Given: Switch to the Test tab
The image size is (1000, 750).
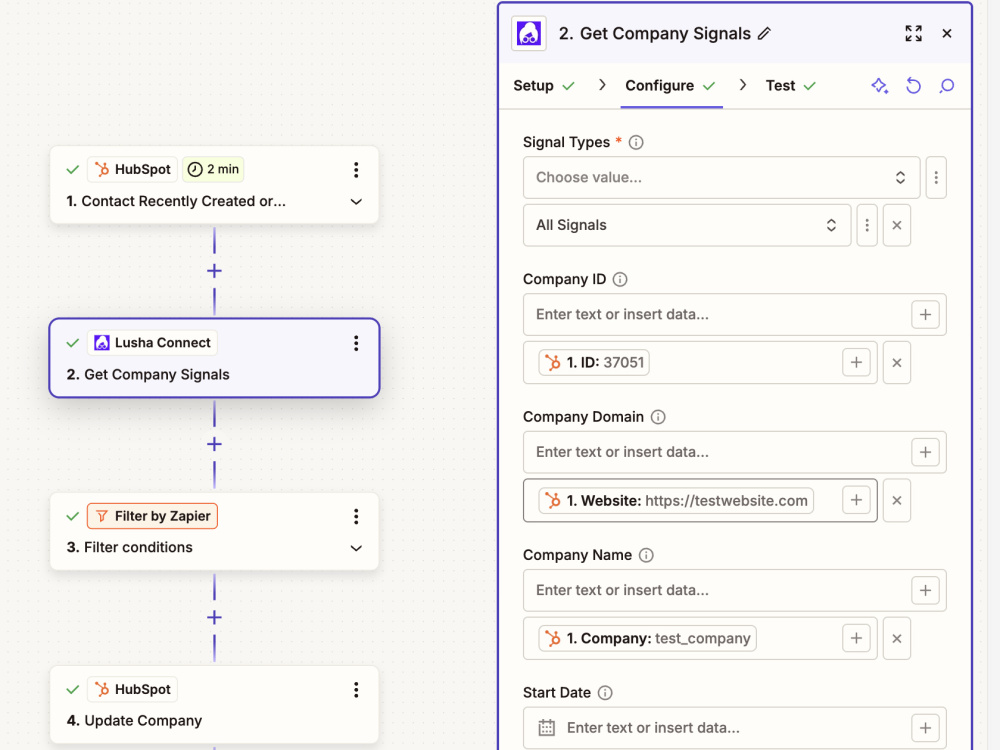Looking at the screenshot, I should (790, 85).
